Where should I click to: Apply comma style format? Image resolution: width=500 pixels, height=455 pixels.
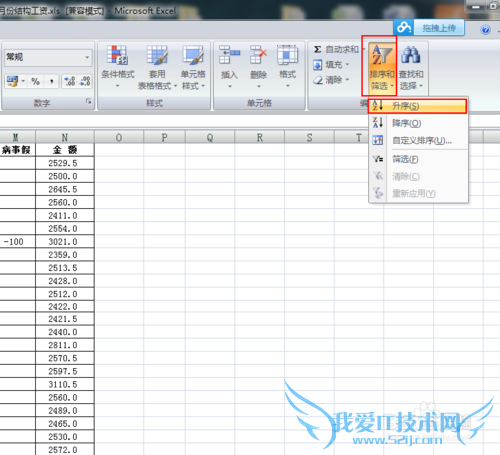(x=51, y=81)
